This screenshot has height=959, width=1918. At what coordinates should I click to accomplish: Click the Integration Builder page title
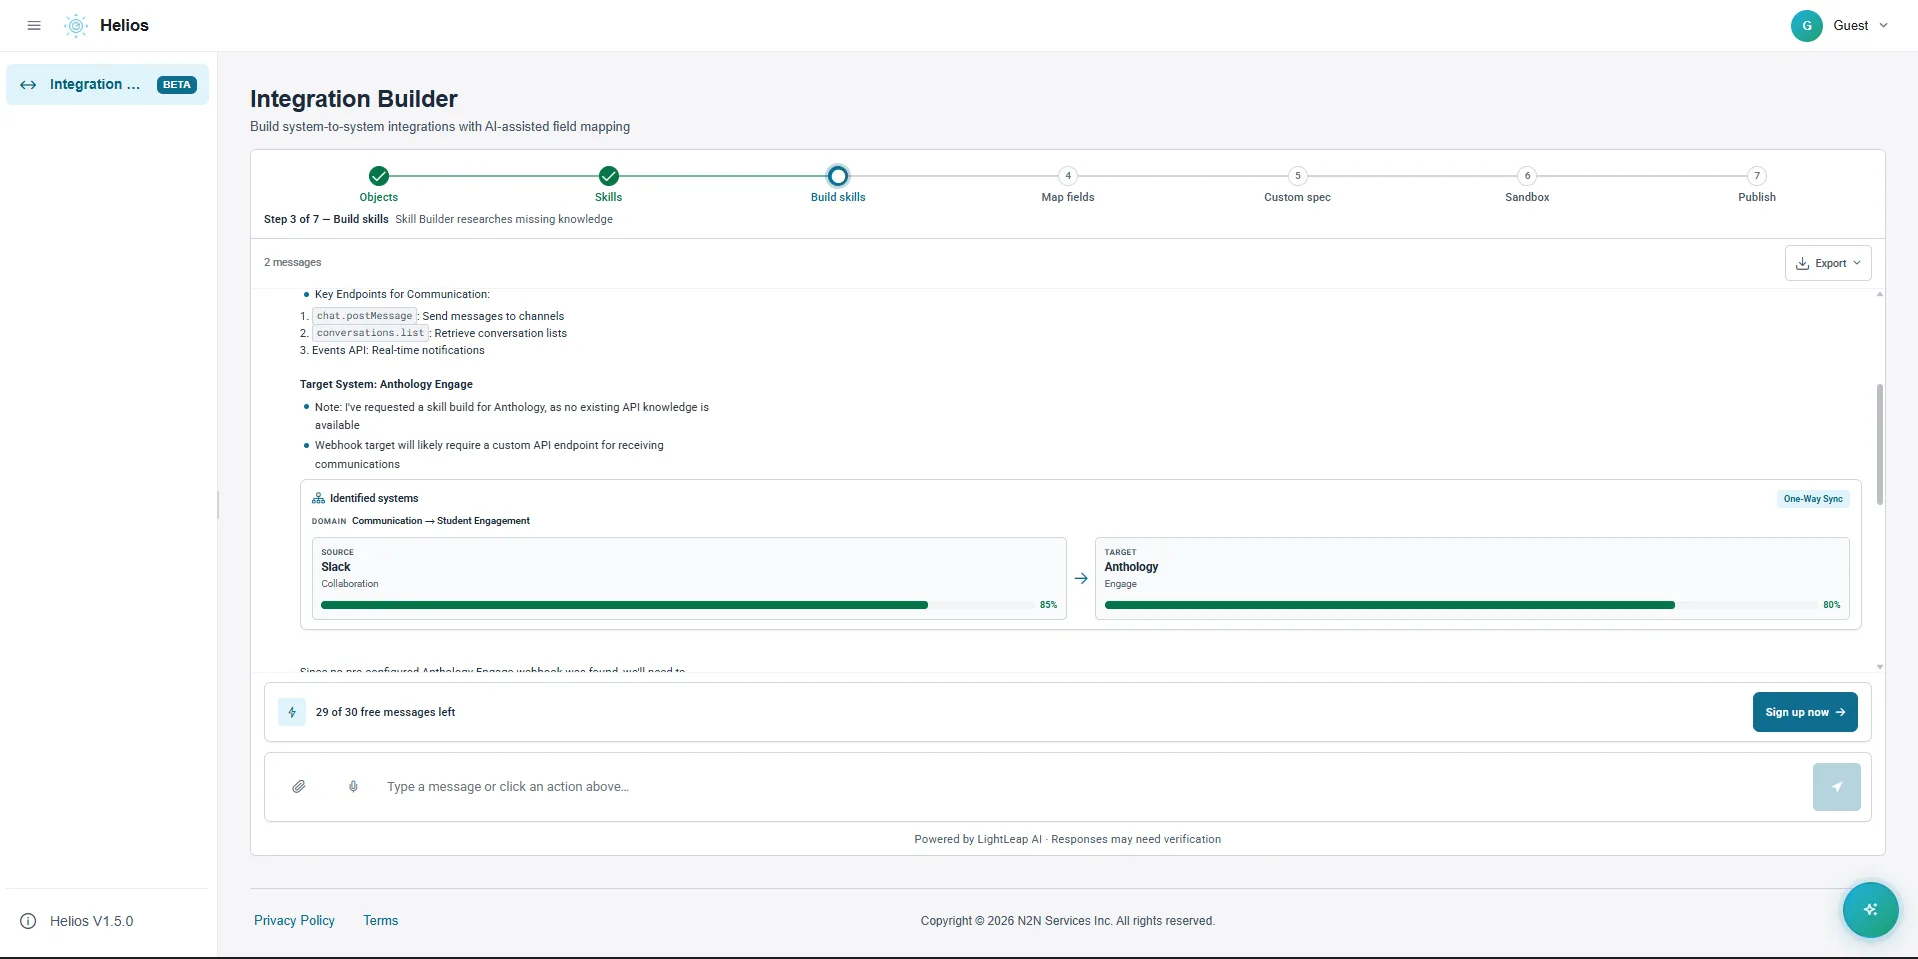tap(353, 99)
